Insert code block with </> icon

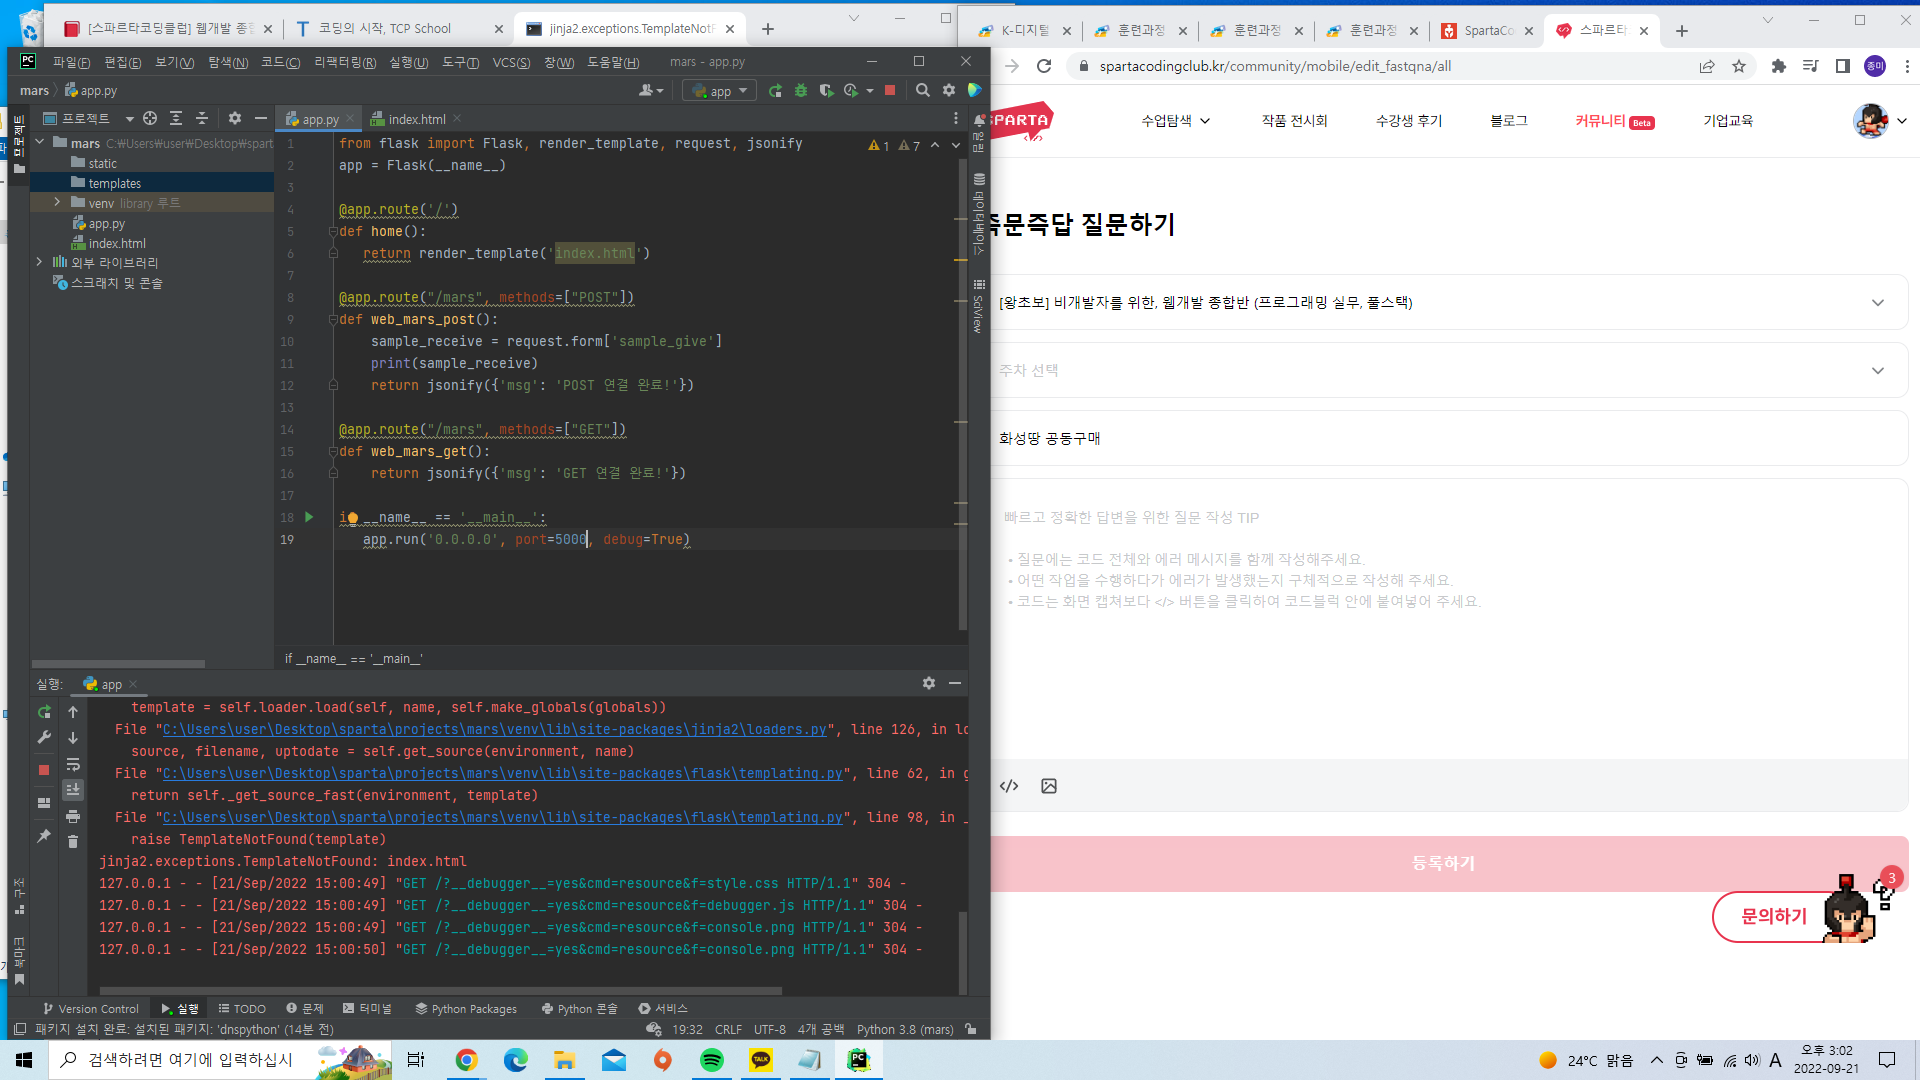[1009, 786]
